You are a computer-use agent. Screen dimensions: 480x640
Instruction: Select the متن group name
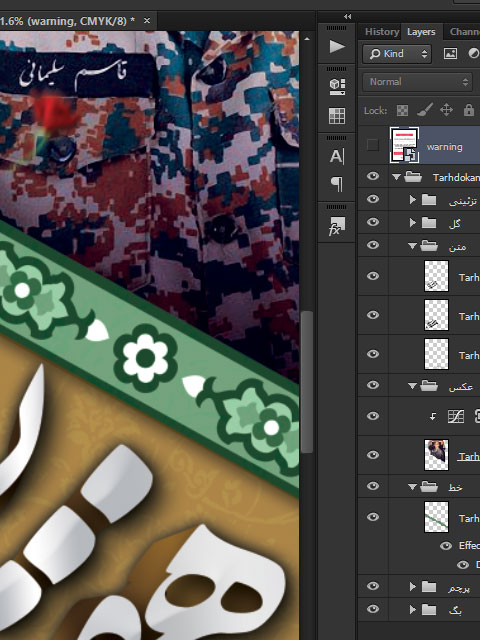tap(457, 246)
